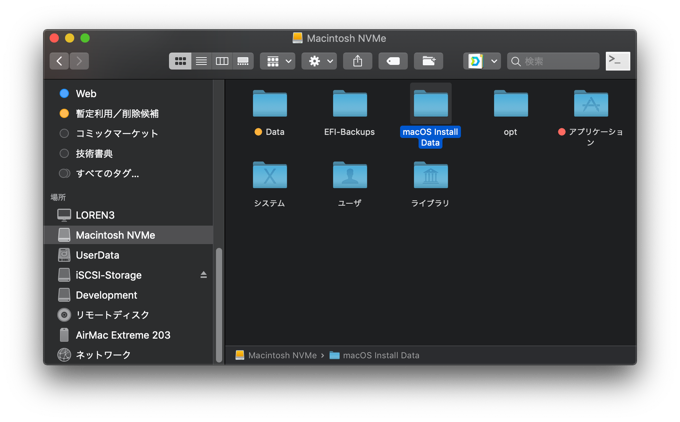Select Development volume in sidebar

click(x=128, y=295)
